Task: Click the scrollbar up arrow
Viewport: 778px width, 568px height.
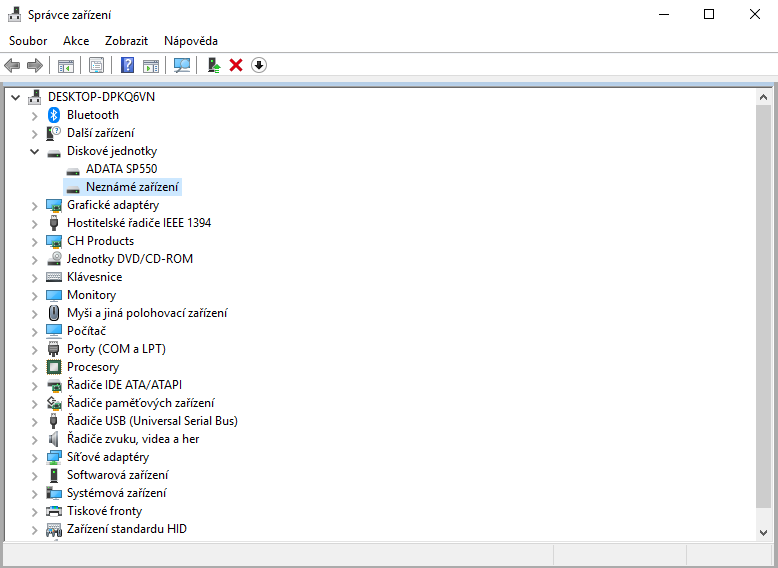Action: pos(763,97)
